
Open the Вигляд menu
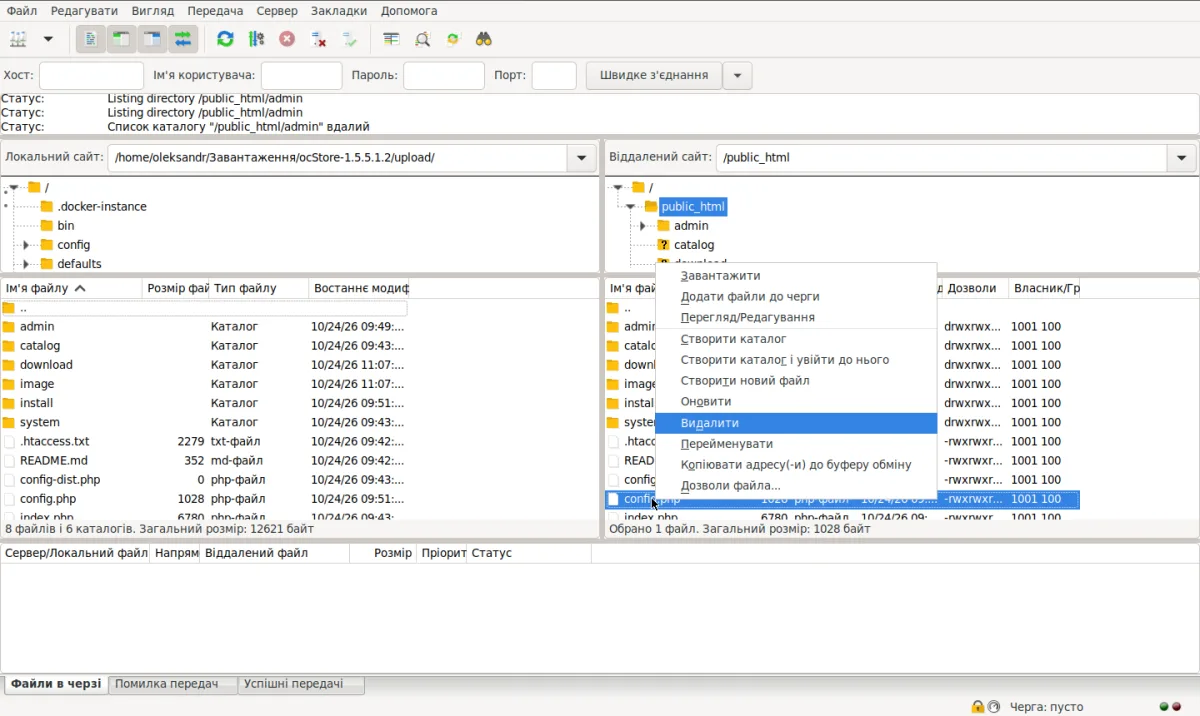point(153,10)
